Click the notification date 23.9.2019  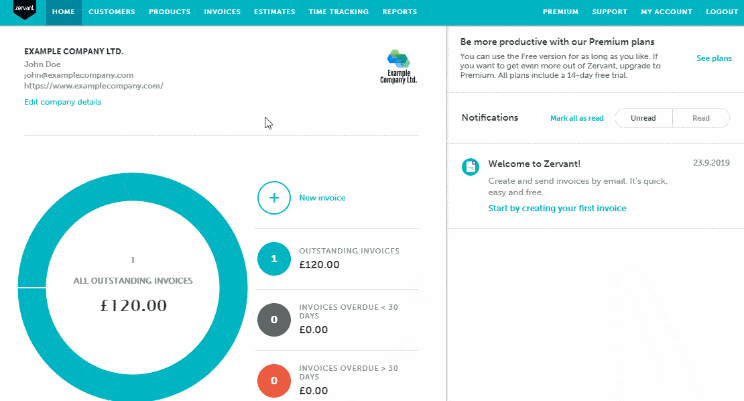click(711, 163)
